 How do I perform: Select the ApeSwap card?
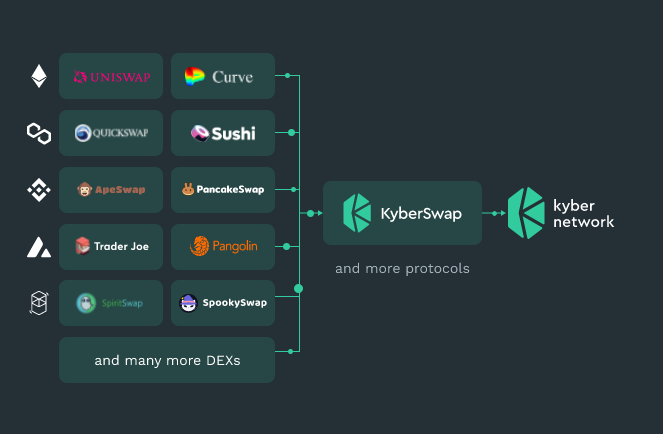(111, 190)
